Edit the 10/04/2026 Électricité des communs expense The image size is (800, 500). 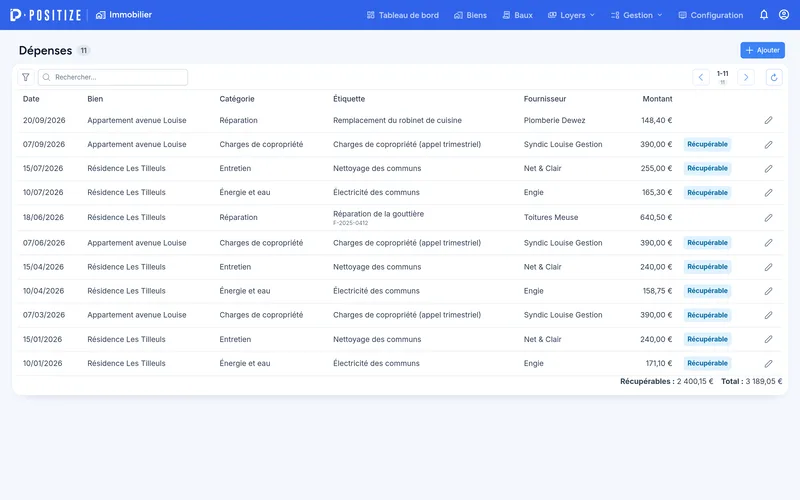[x=768, y=291]
